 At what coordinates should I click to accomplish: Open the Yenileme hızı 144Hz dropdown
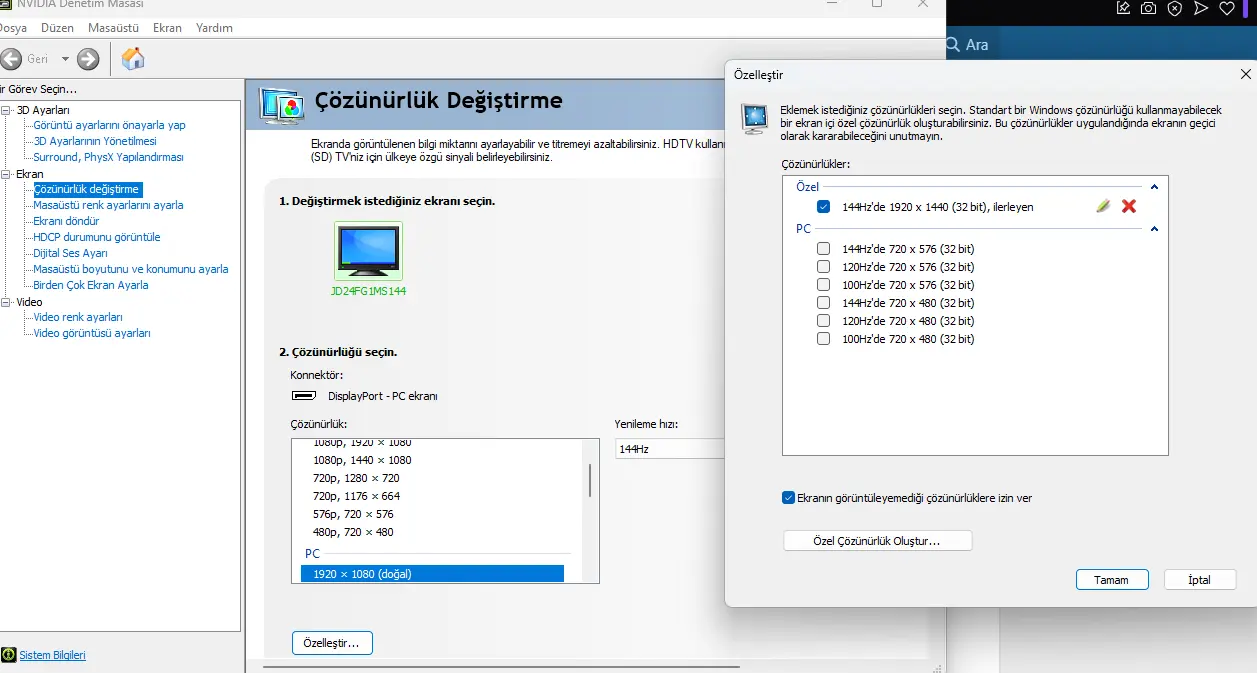tap(669, 449)
